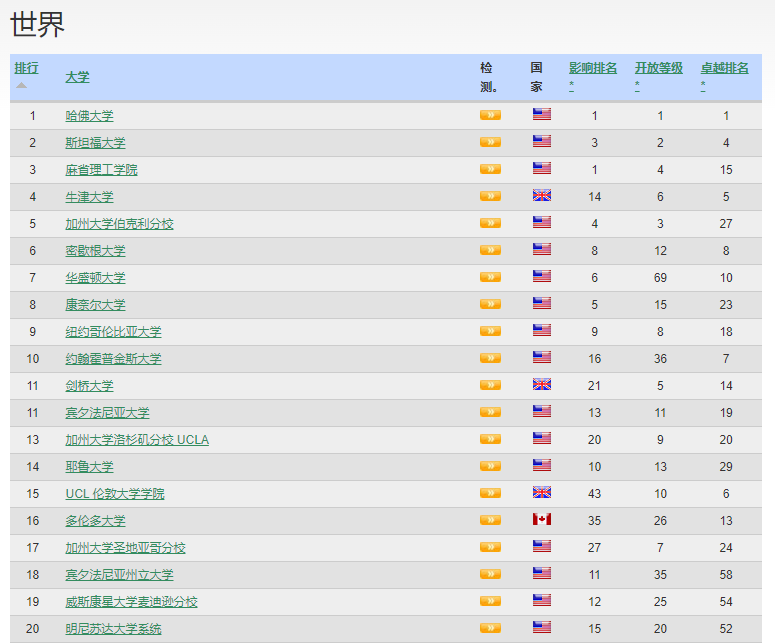Open the 华盛顿大学 link
This screenshot has height=643, width=775.
pyautogui.click(x=95, y=278)
